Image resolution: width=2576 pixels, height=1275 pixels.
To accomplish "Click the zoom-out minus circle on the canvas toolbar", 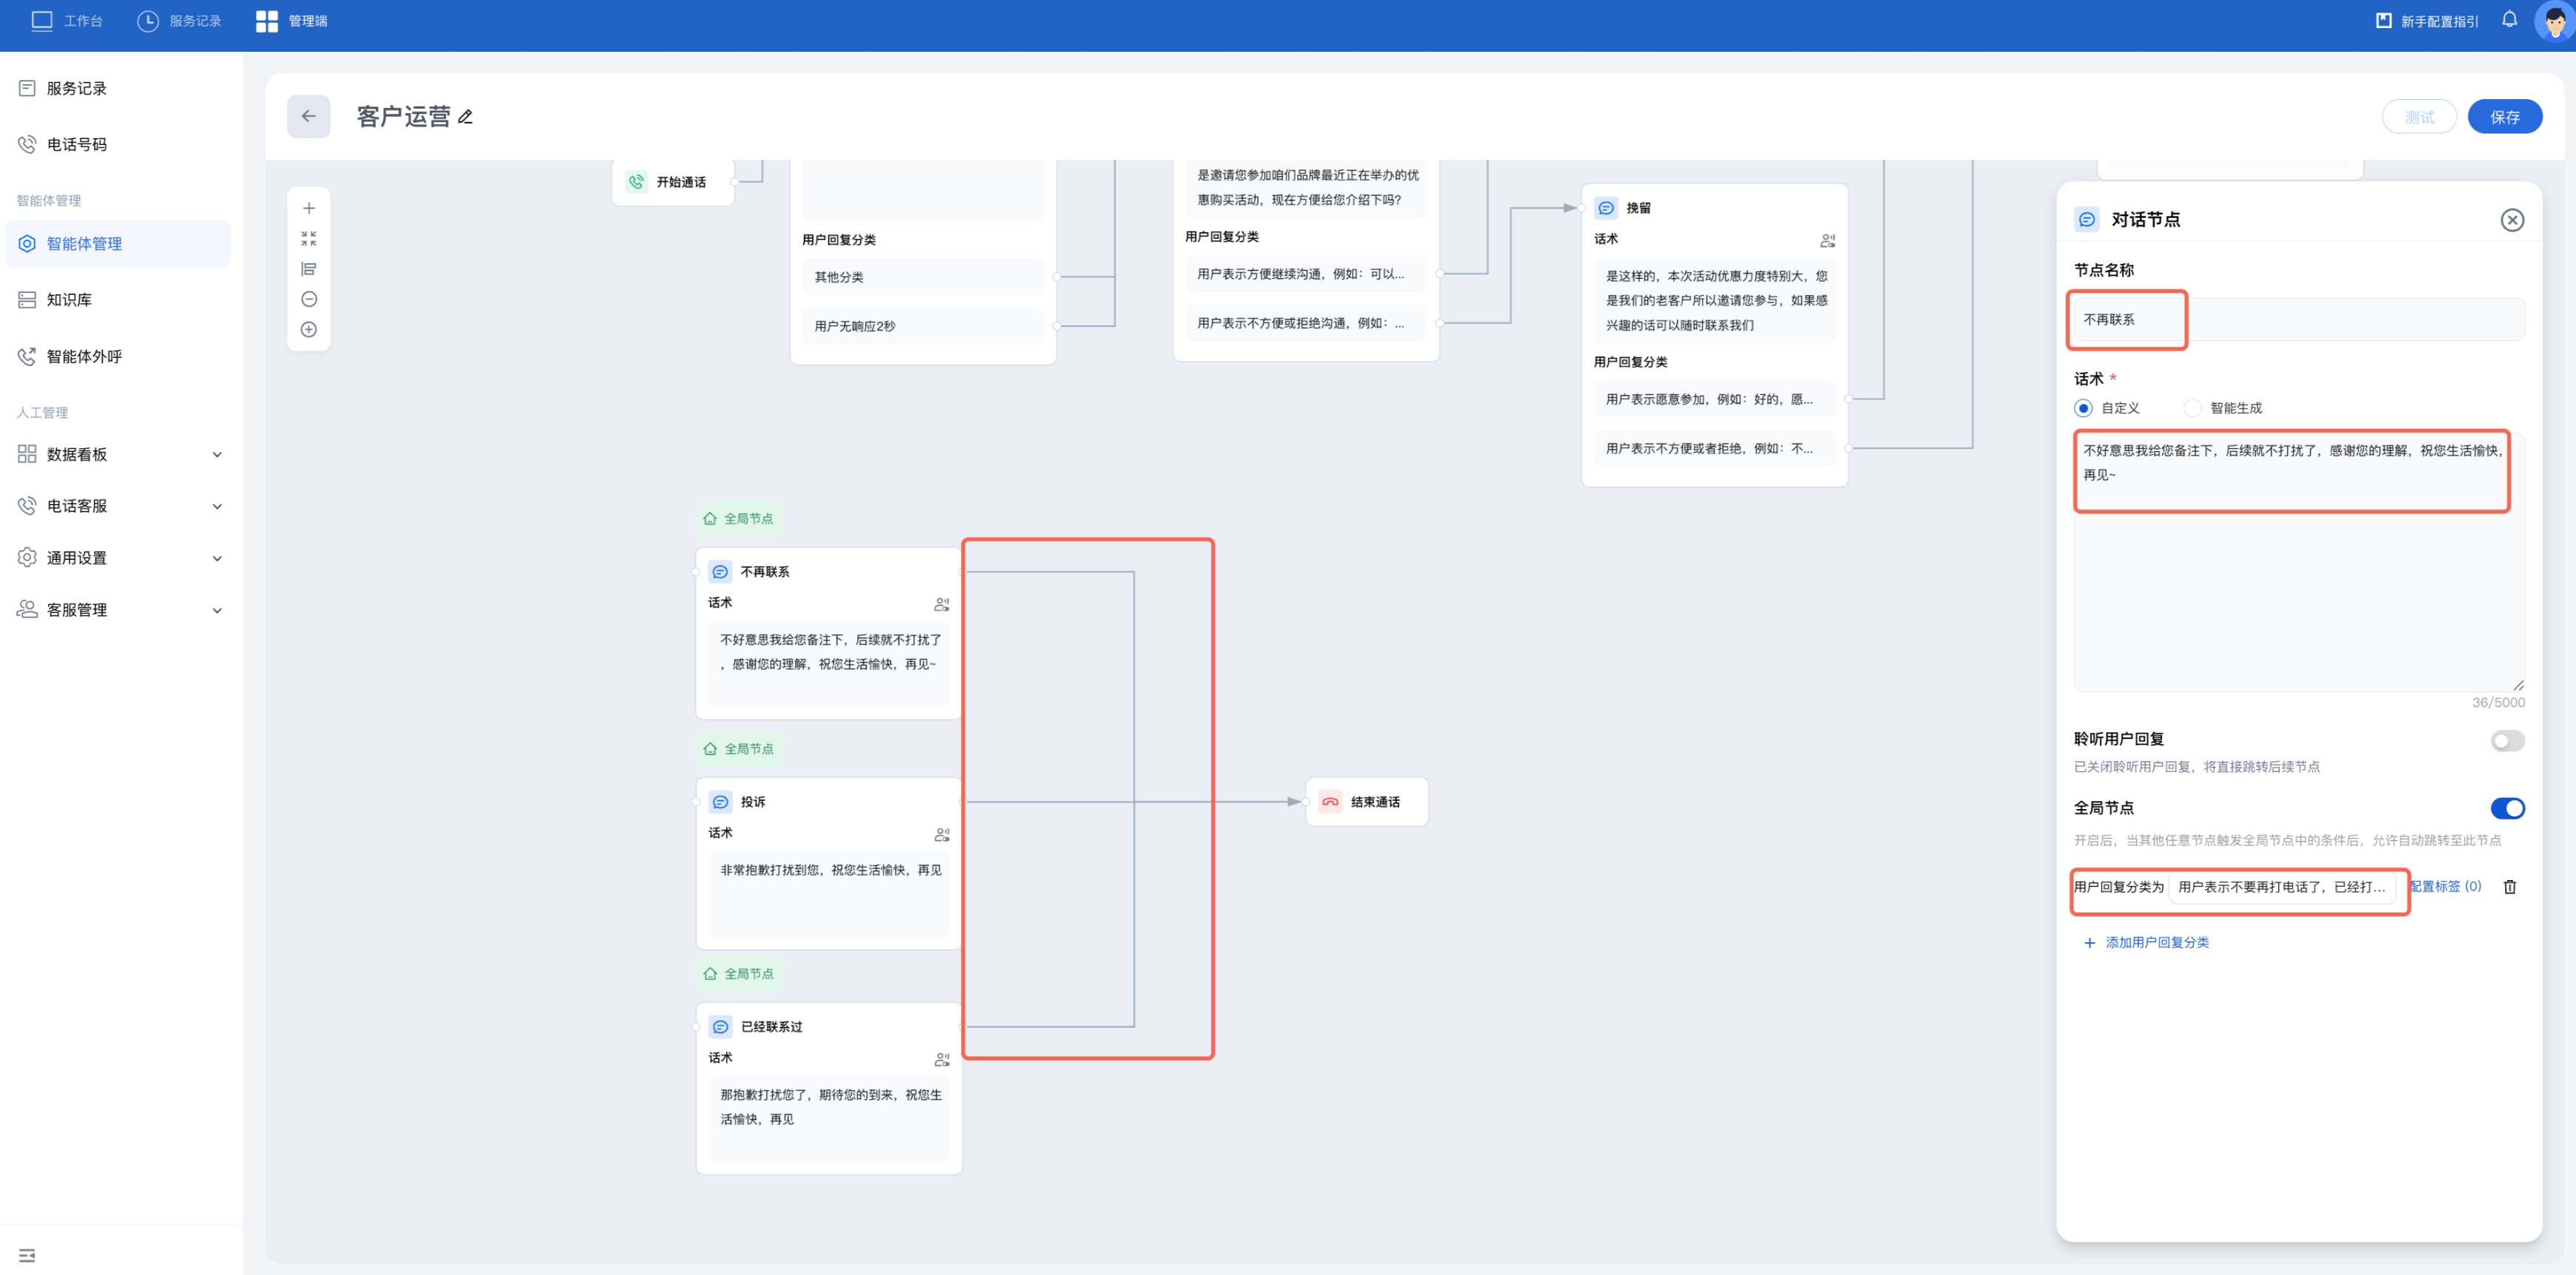I will [308, 299].
